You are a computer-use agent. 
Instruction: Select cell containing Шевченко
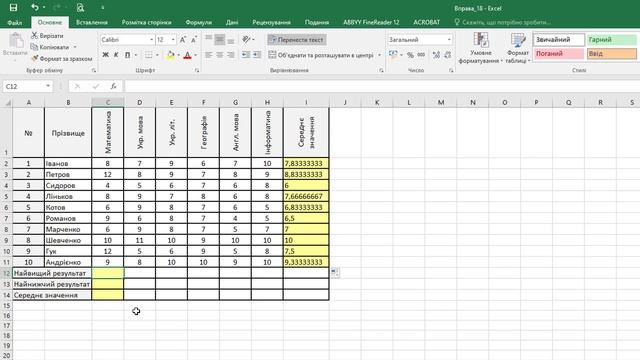pos(68,240)
